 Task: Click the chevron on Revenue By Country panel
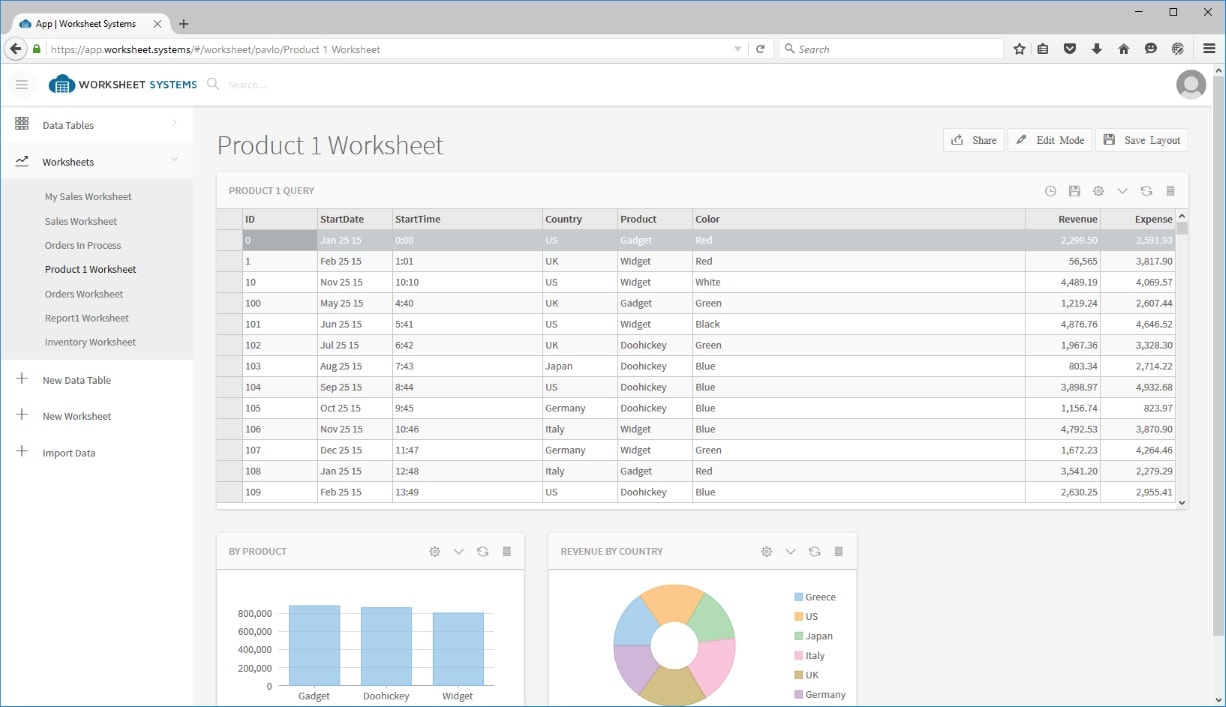tap(790, 552)
